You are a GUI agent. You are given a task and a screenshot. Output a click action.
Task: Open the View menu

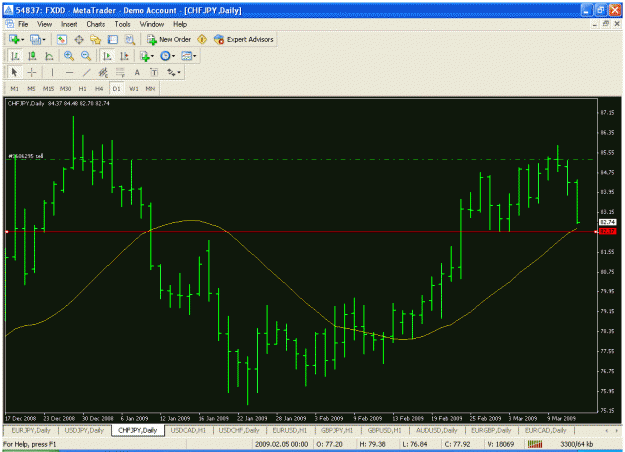44,24
